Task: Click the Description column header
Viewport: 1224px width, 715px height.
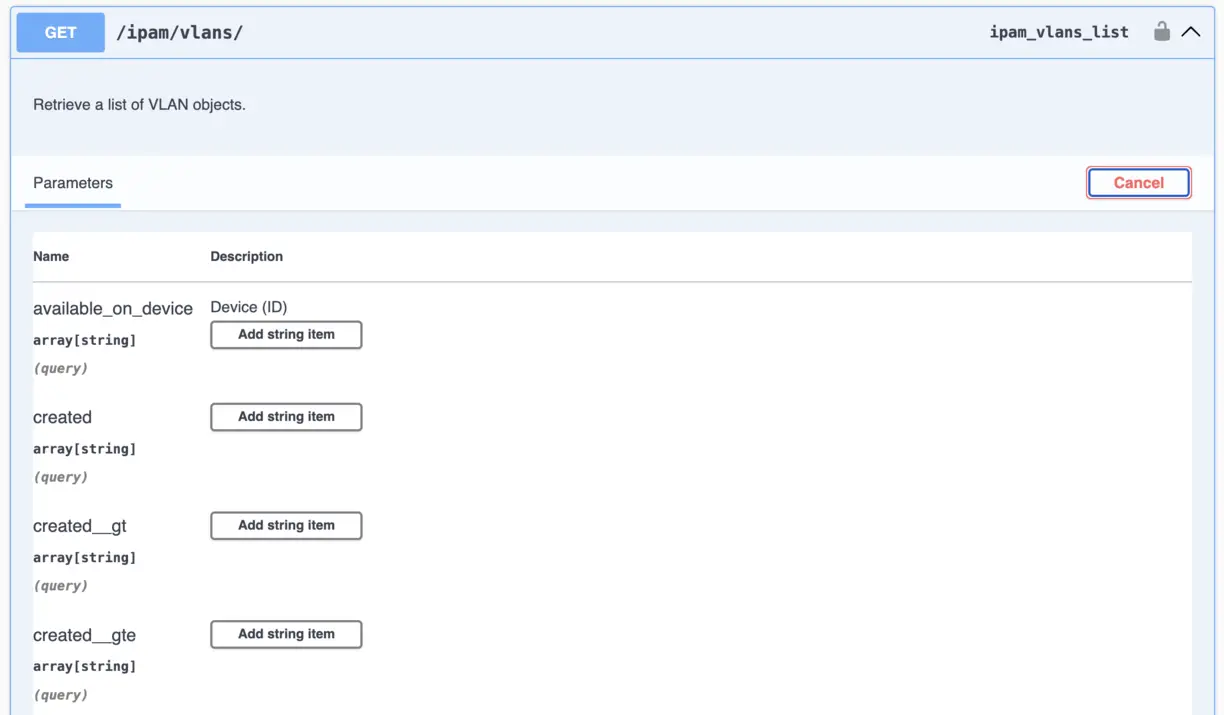Action: pos(246,257)
